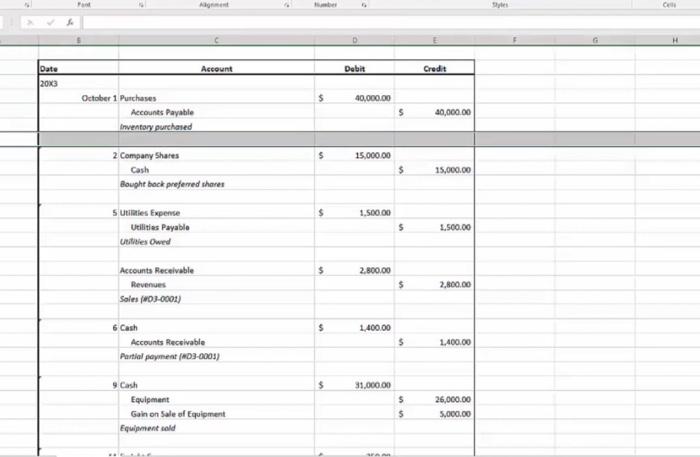Select column C header

click(217, 40)
